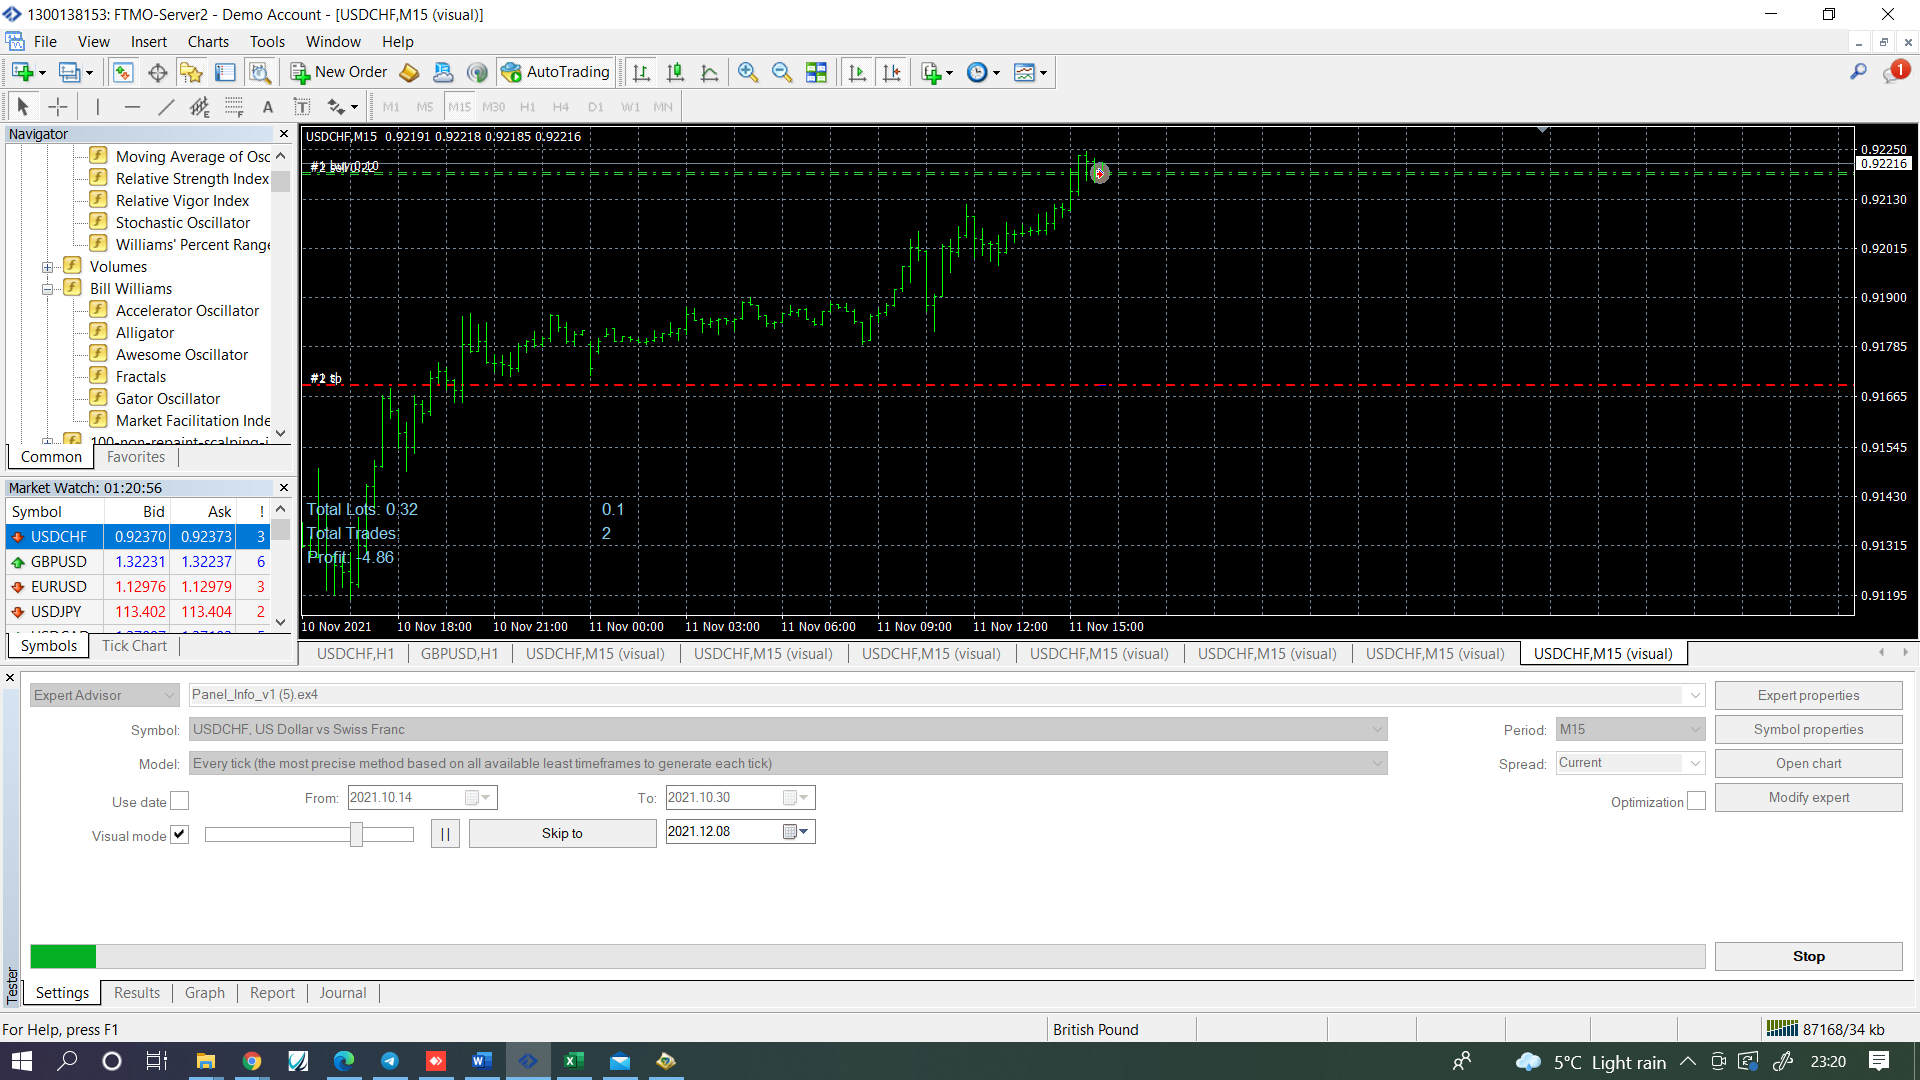Expand the Volumes indicator folder
Image resolution: width=1920 pixels, height=1080 pixels.
(47, 267)
